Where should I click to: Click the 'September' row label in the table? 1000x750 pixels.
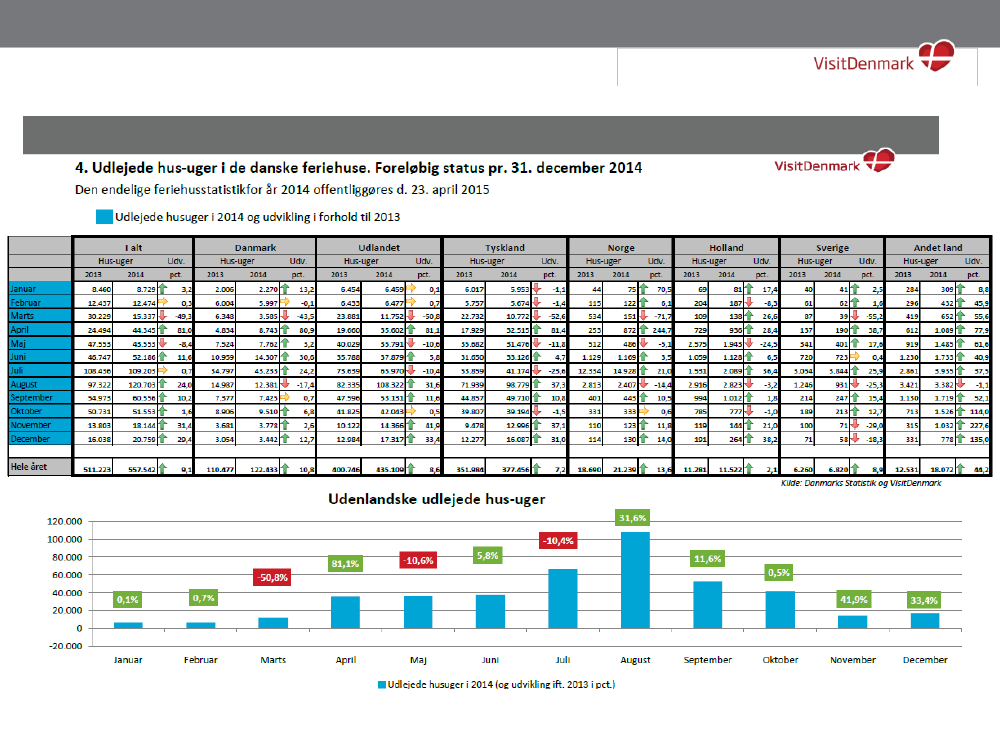tap(40, 397)
